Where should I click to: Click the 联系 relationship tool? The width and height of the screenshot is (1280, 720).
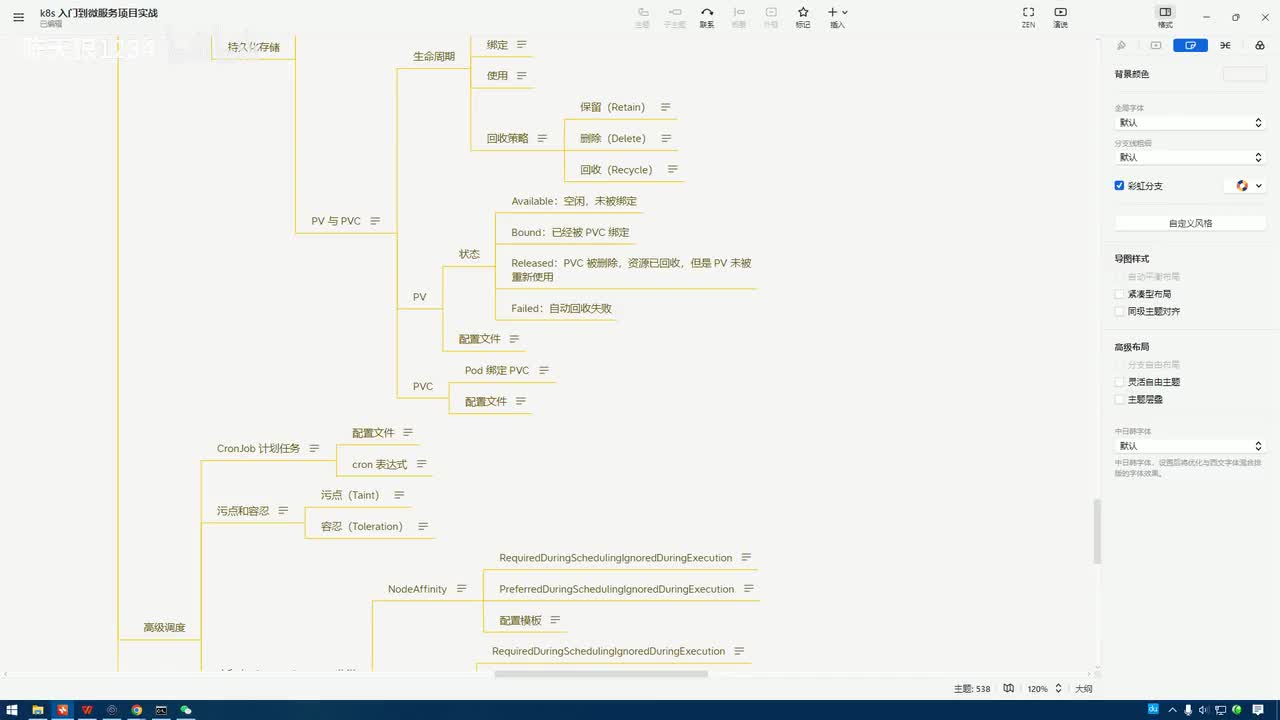[707, 17]
